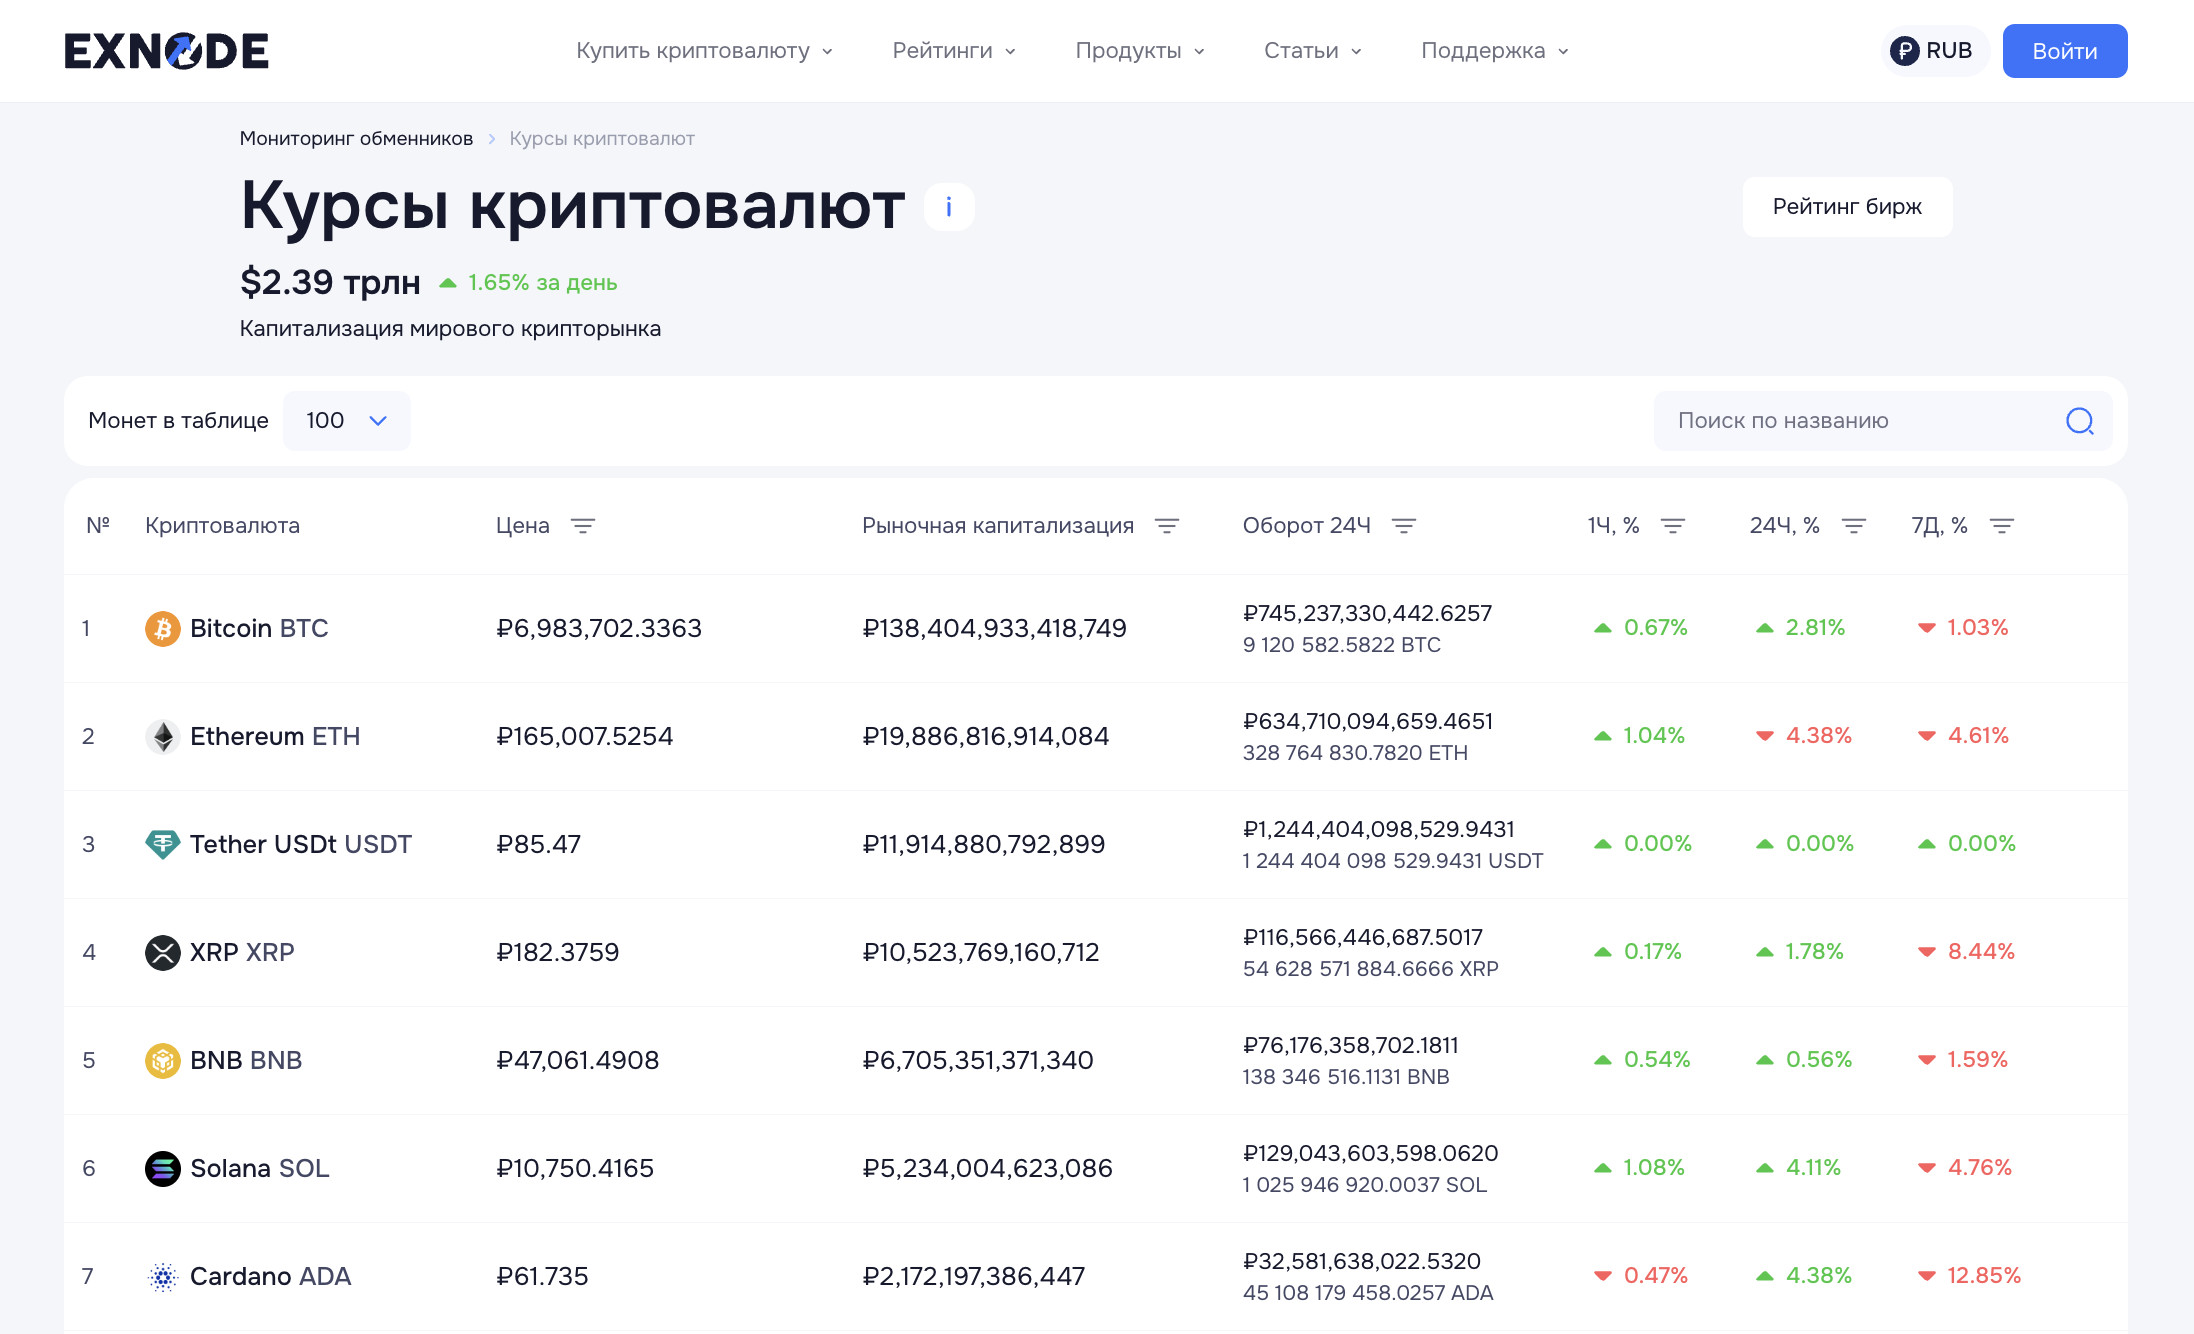Click the info icon beside page title
This screenshot has width=2194, height=1334.
pos(948,207)
